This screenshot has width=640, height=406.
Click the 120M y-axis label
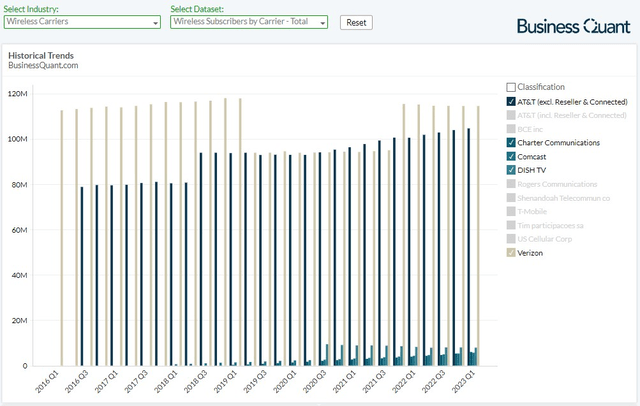[18, 94]
